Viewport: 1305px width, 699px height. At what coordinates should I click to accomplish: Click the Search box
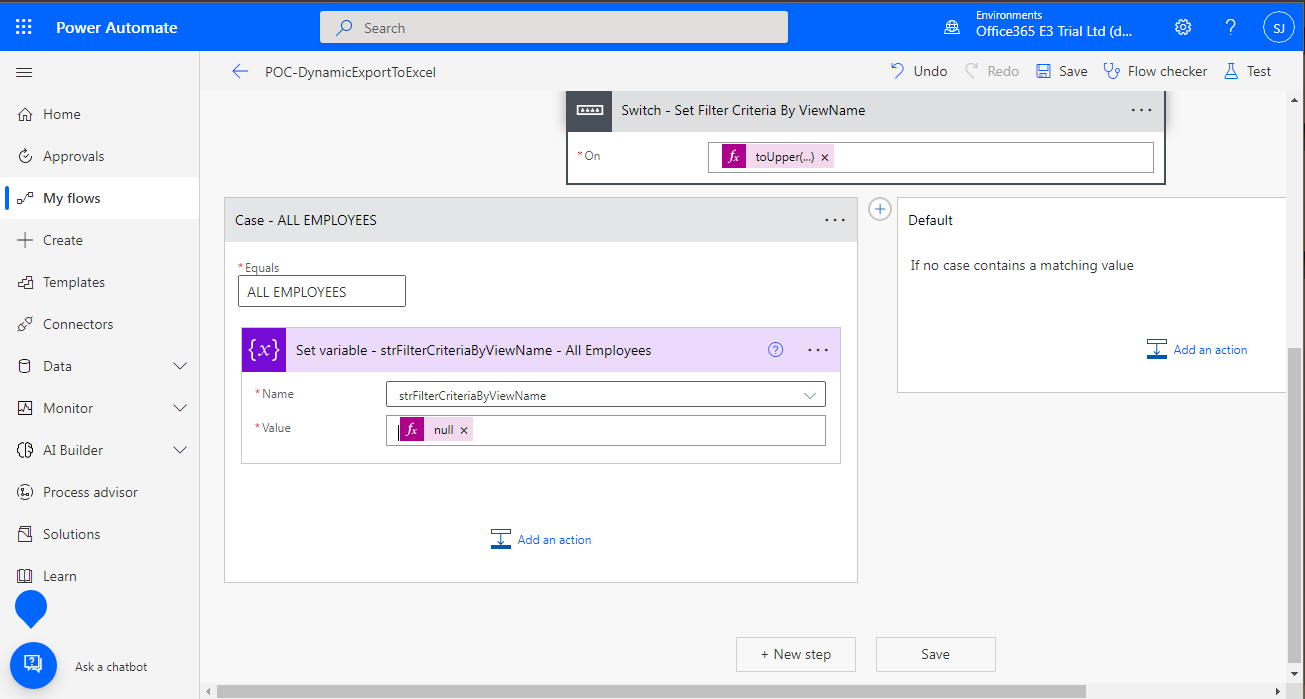tap(554, 28)
